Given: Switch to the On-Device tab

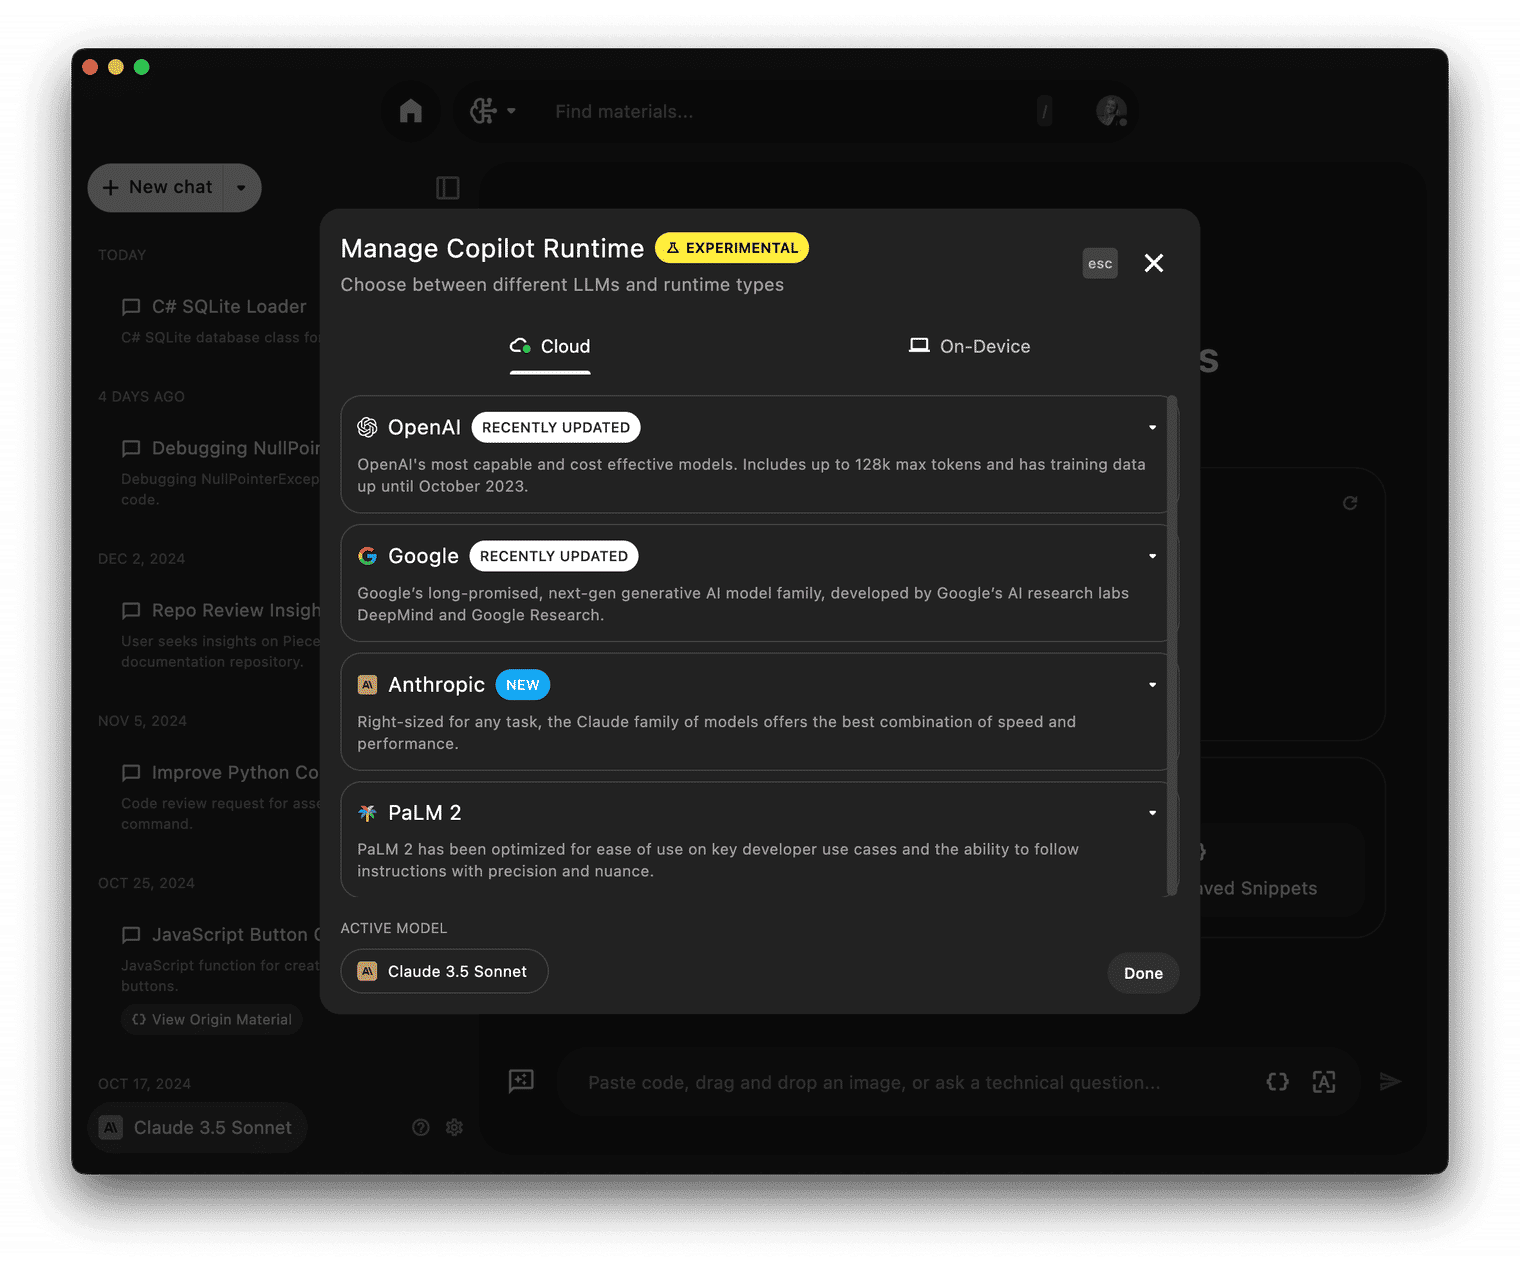Looking at the screenshot, I should coord(969,346).
